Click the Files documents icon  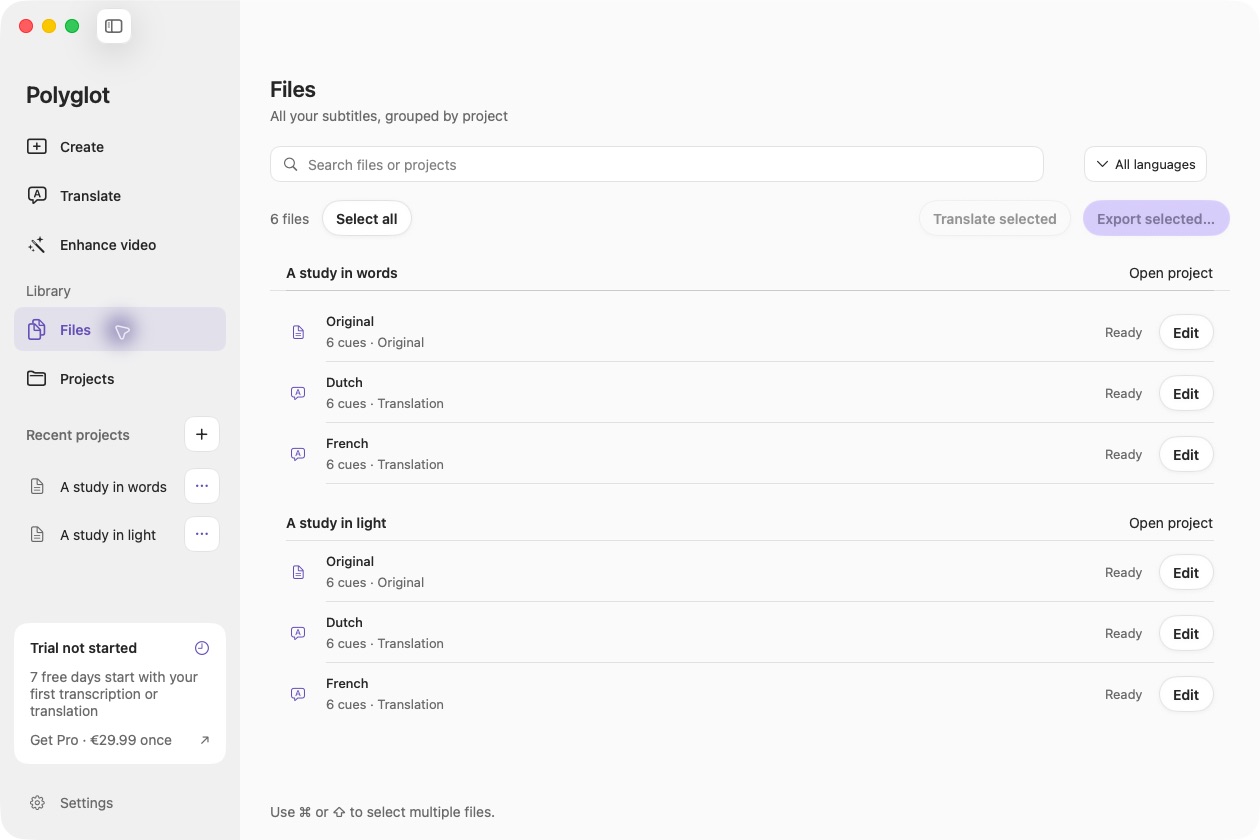pos(37,330)
